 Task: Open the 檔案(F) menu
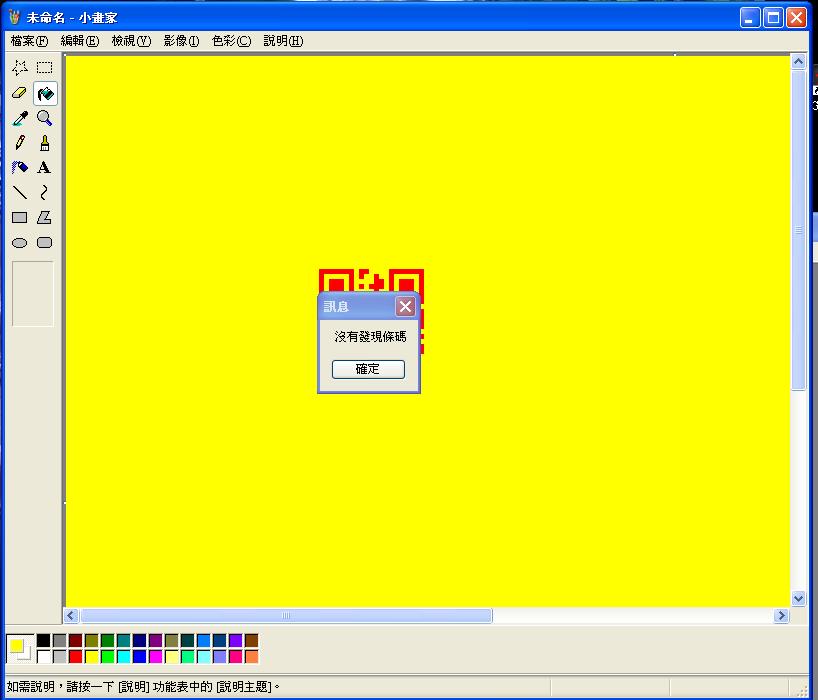[x=29, y=41]
